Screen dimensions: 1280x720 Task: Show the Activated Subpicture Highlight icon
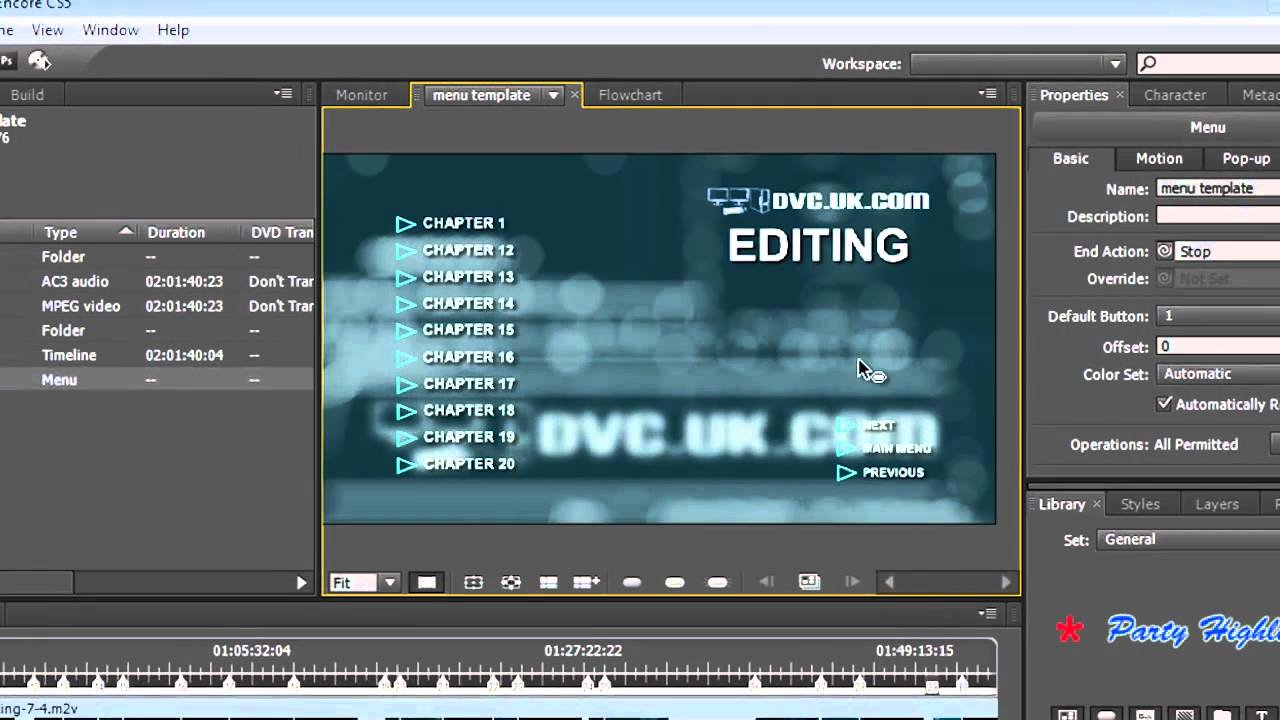tap(716, 582)
